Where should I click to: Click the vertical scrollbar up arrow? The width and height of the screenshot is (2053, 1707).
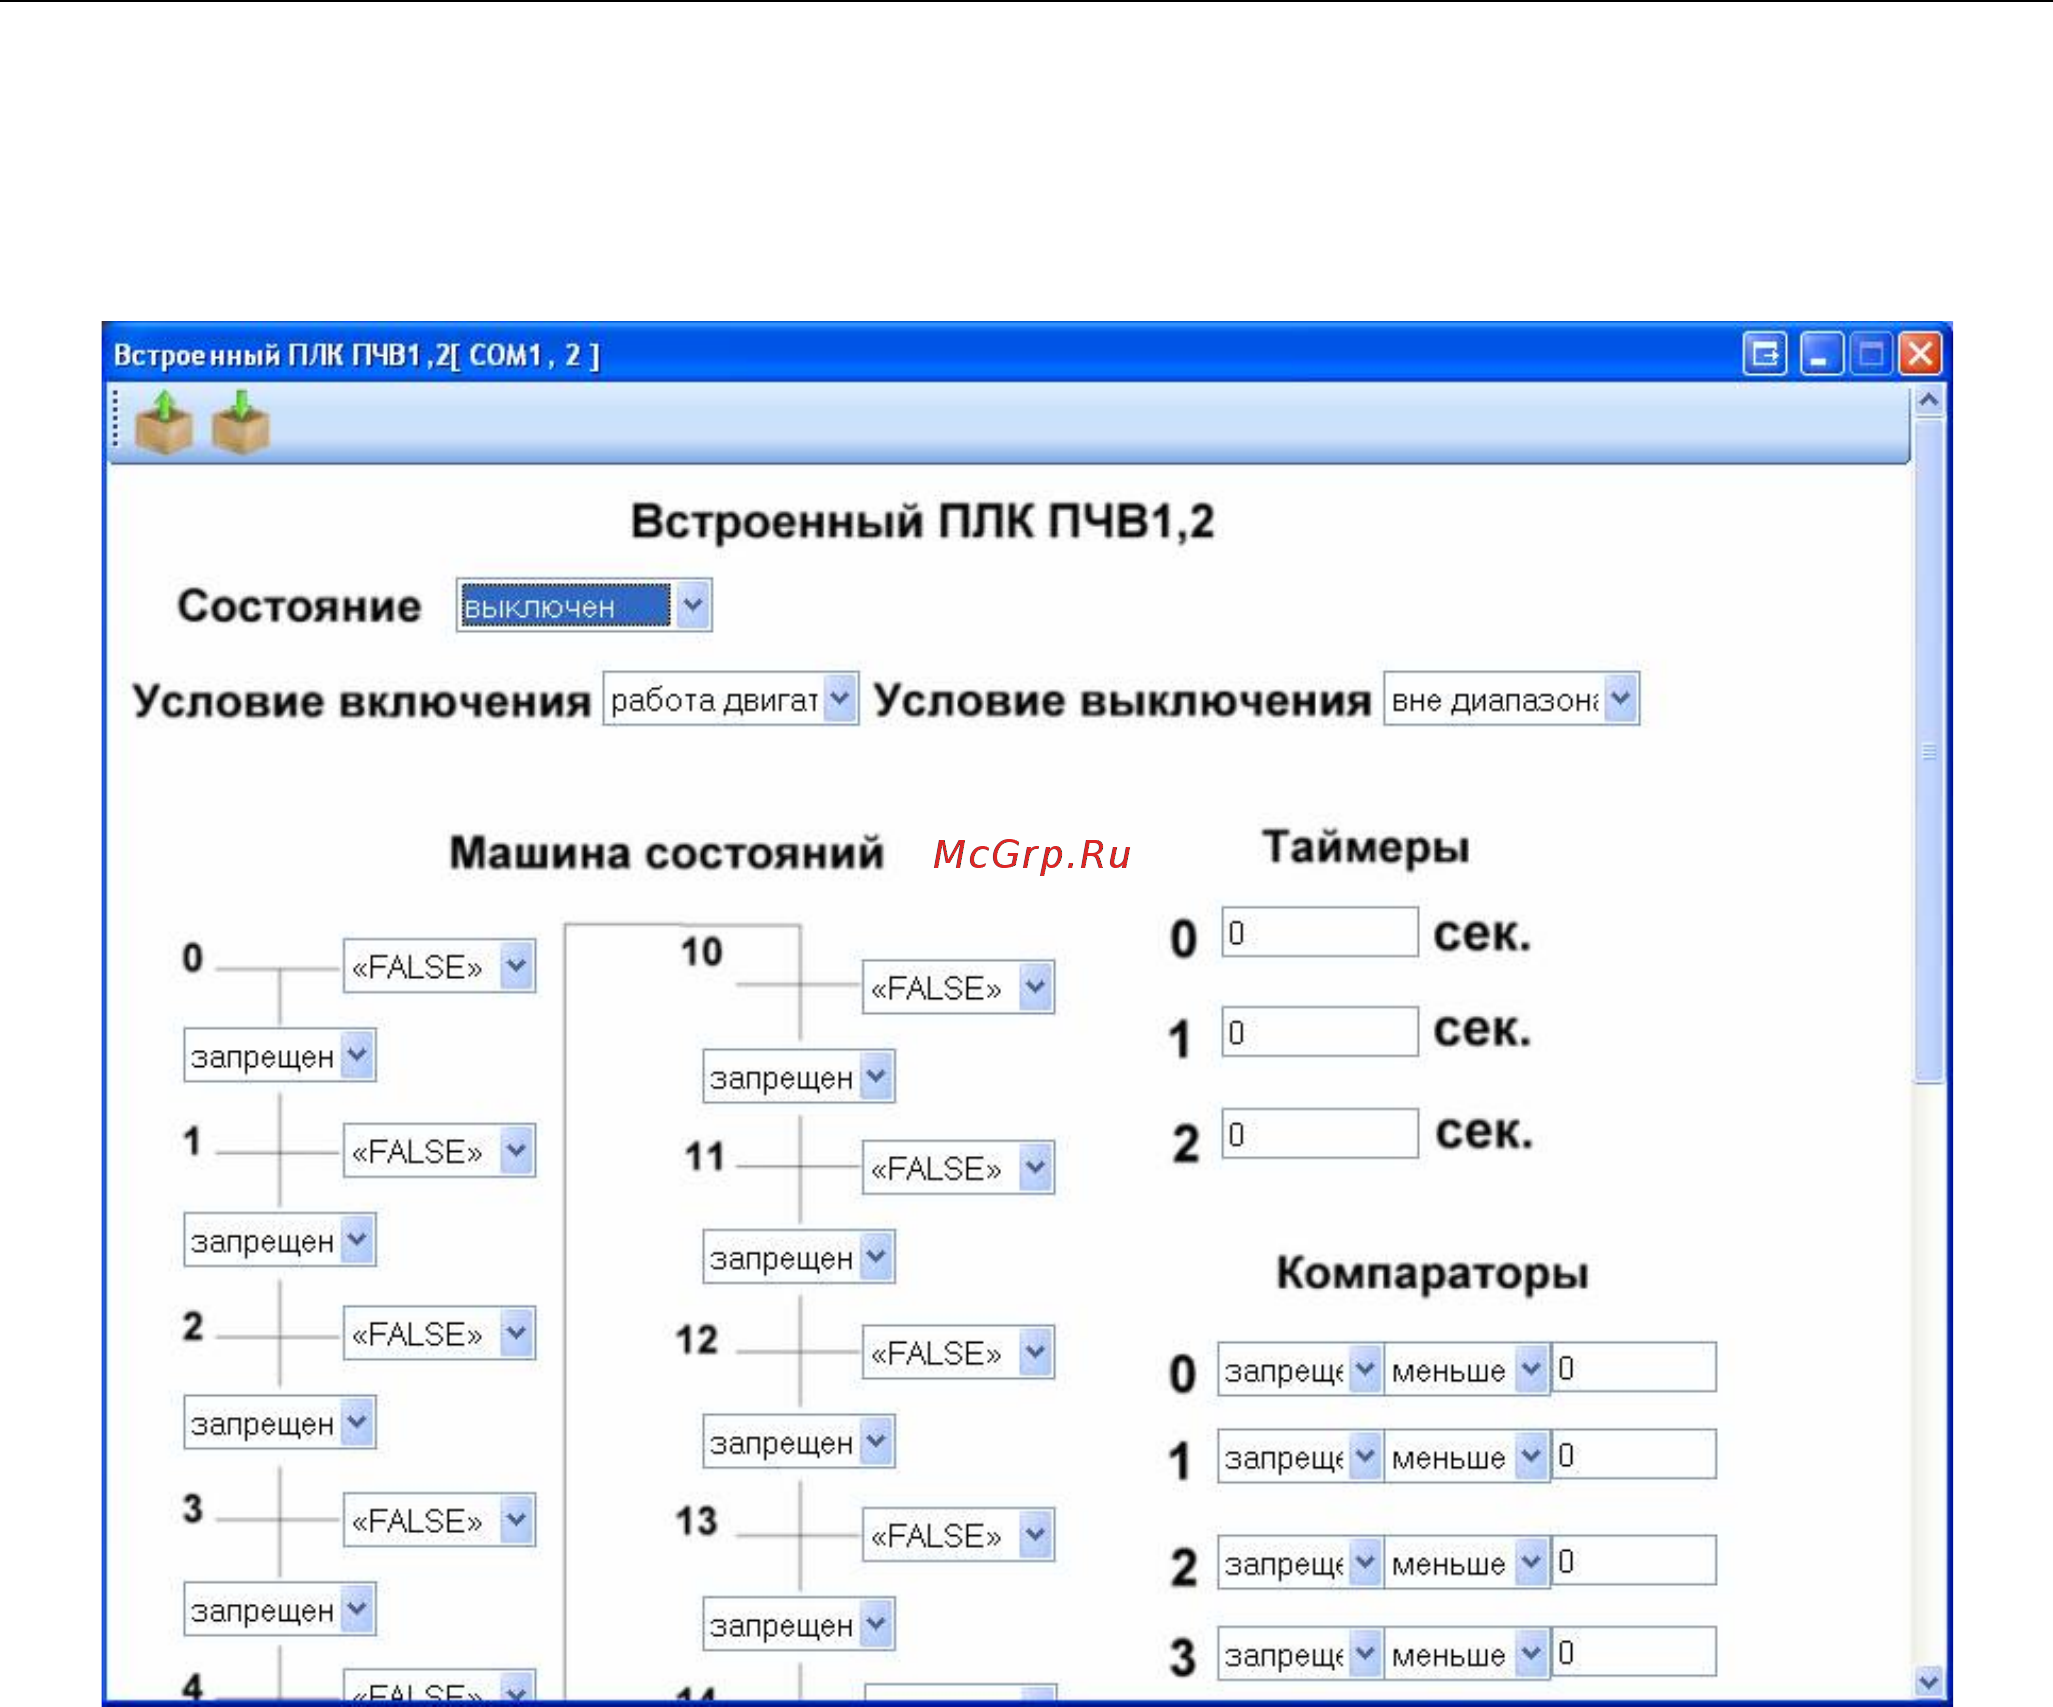pyautogui.click(x=1929, y=401)
